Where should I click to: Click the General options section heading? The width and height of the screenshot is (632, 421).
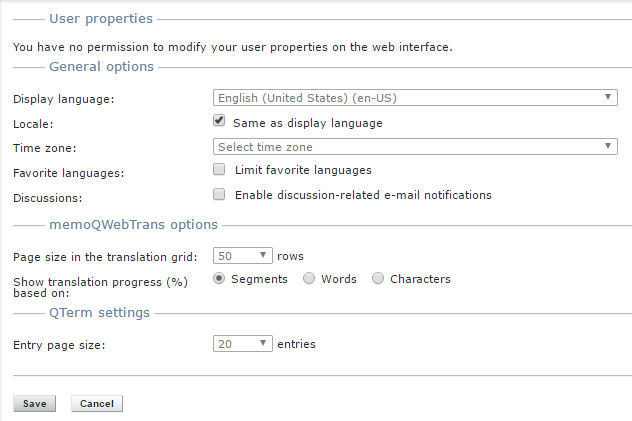point(101,67)
